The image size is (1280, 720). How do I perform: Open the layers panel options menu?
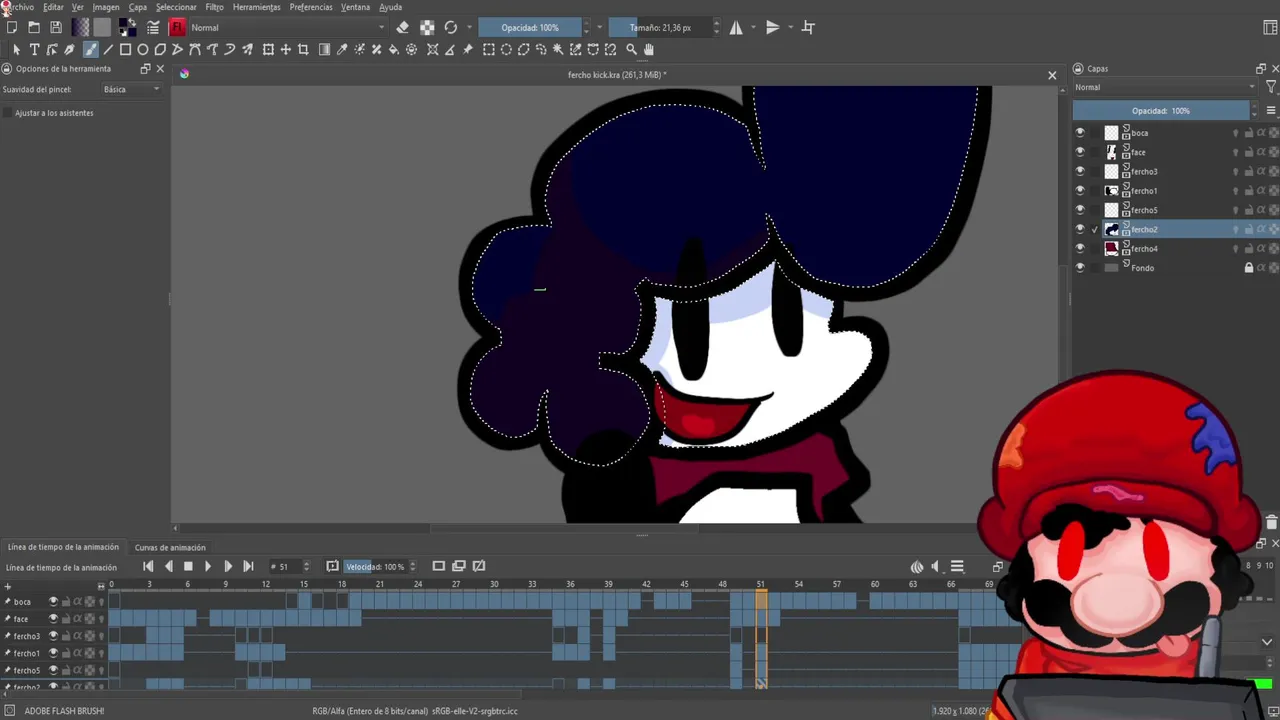click(x=1271, y=110)
